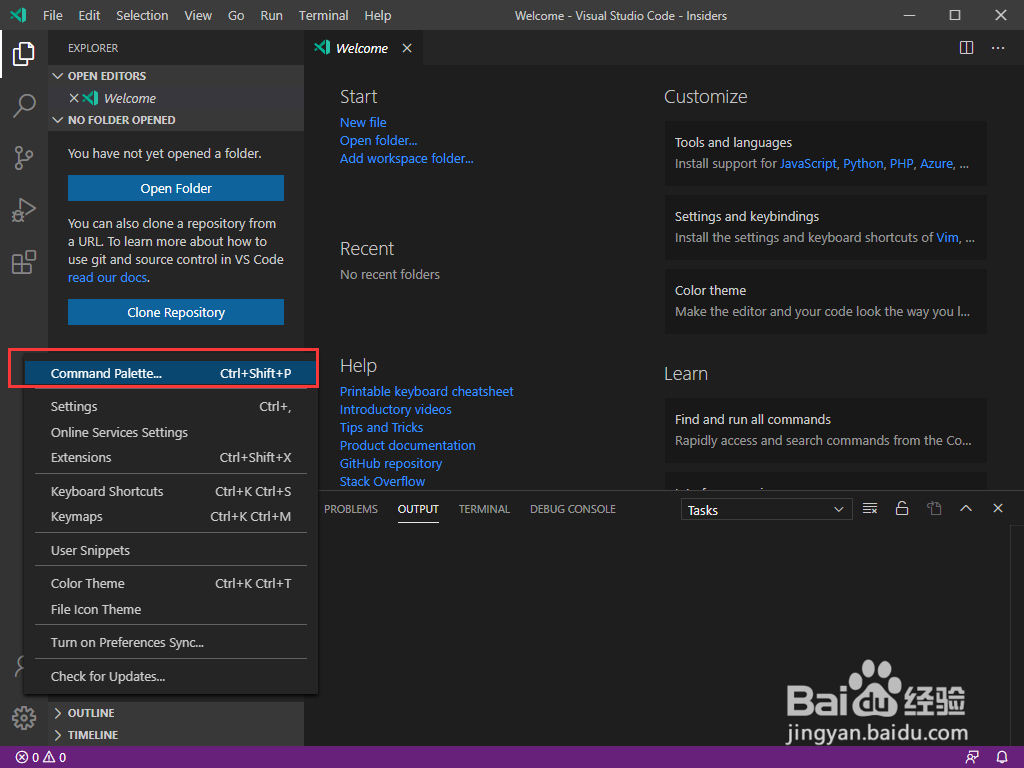The image size is (1024, 768).
Task: Click the split editor right icon
Action: click(966, 48)
